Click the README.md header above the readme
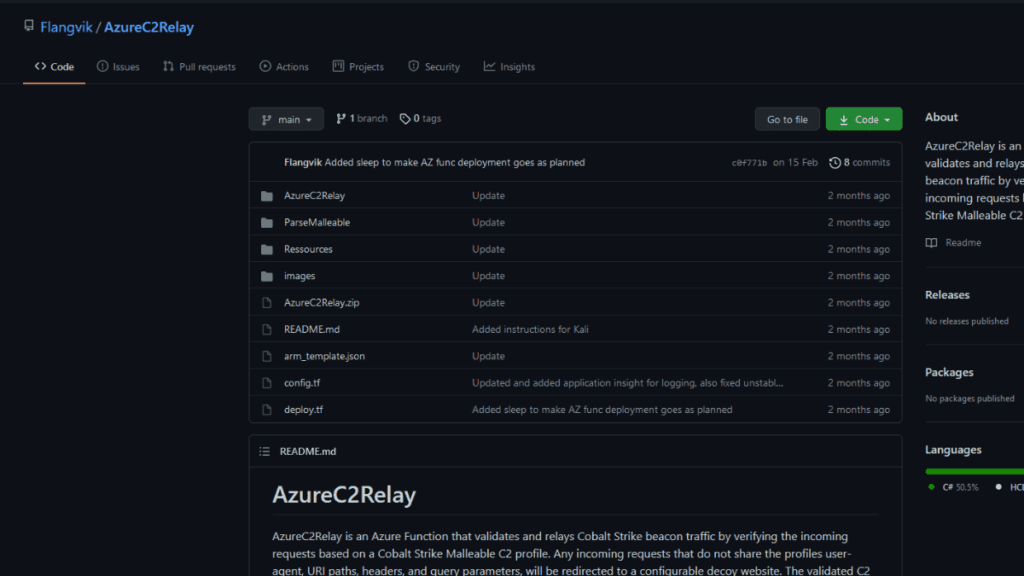 308,451
